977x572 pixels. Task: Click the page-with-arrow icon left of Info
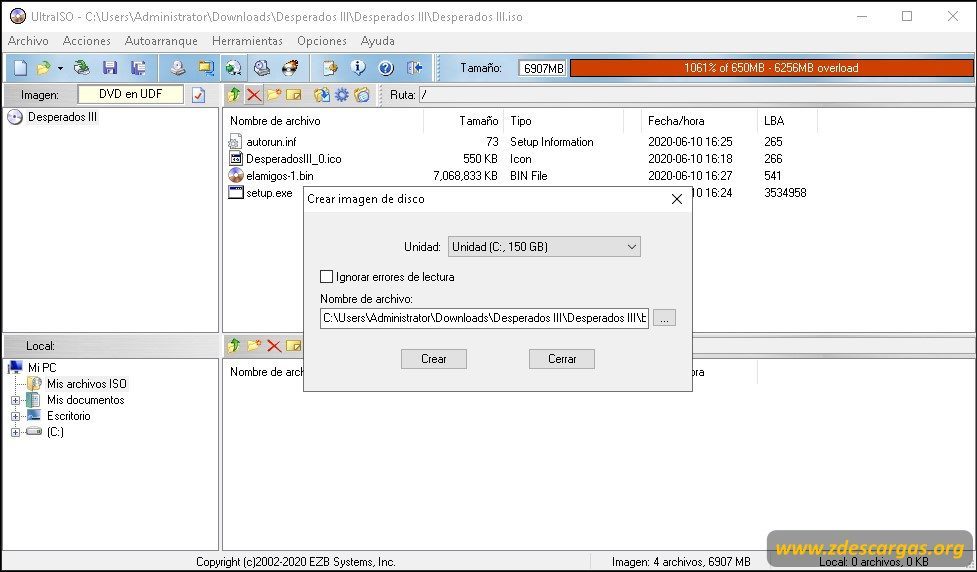click(x=330, y=68)
